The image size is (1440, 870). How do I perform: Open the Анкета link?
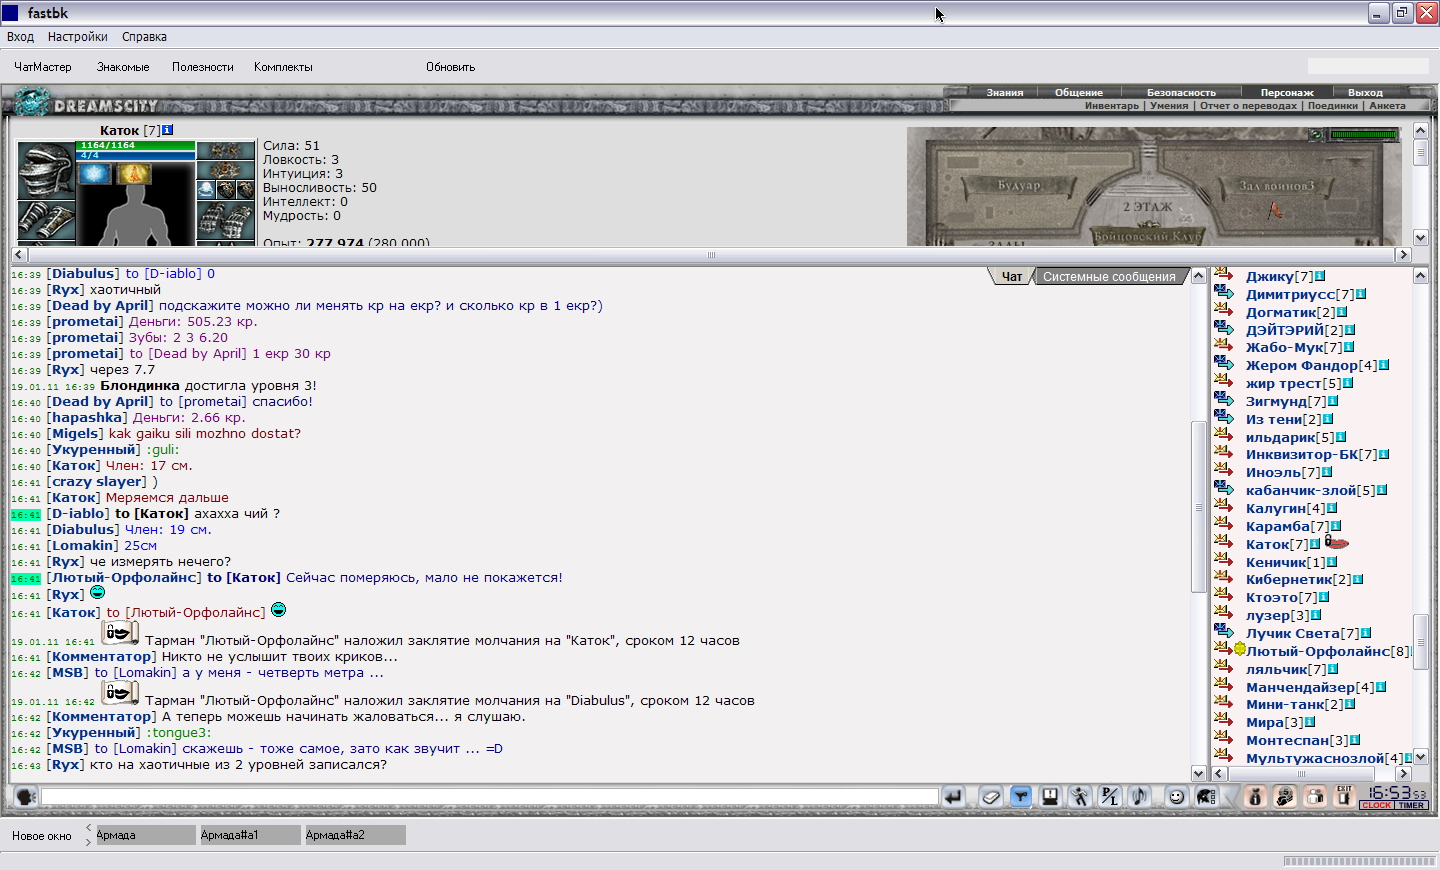(x=1387, y=105)
